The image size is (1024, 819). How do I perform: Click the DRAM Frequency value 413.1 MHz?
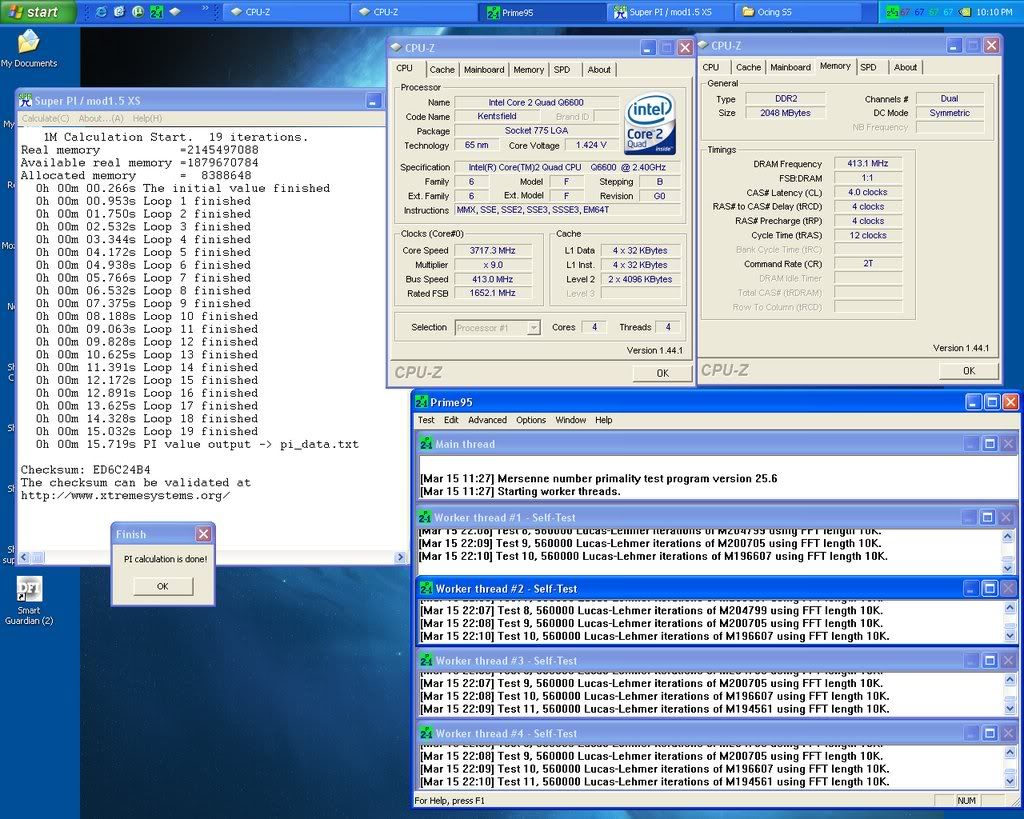867,163
